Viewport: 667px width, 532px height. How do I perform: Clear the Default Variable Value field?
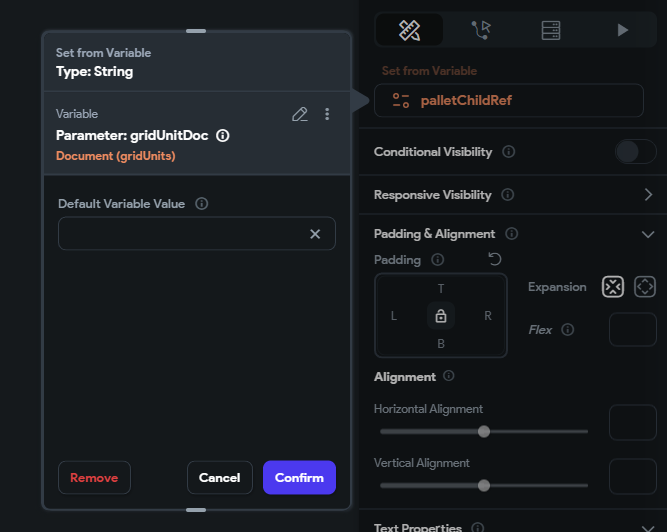[x=315, y=234]
